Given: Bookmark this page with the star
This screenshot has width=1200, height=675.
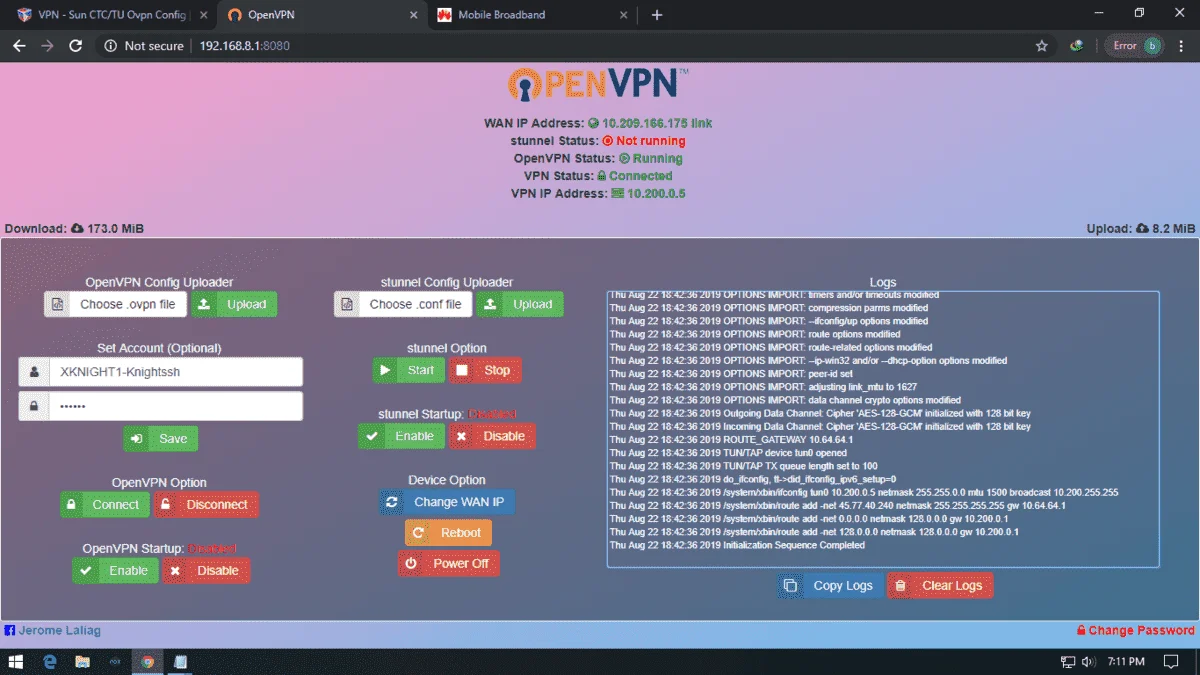Looking at the screenshot, I should click(1041, 46).
